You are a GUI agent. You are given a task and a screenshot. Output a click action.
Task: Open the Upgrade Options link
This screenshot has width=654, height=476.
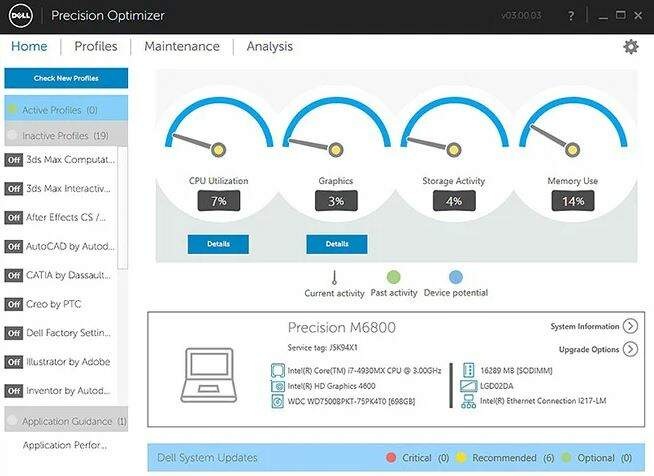pyautogui.click(x=589, y=349)
